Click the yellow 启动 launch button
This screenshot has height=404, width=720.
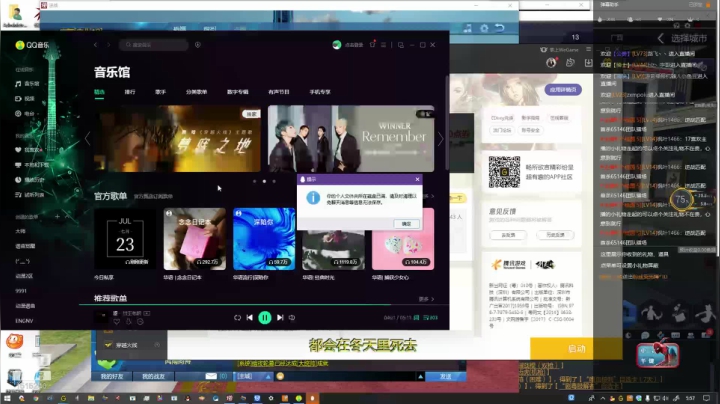point(576,348)
